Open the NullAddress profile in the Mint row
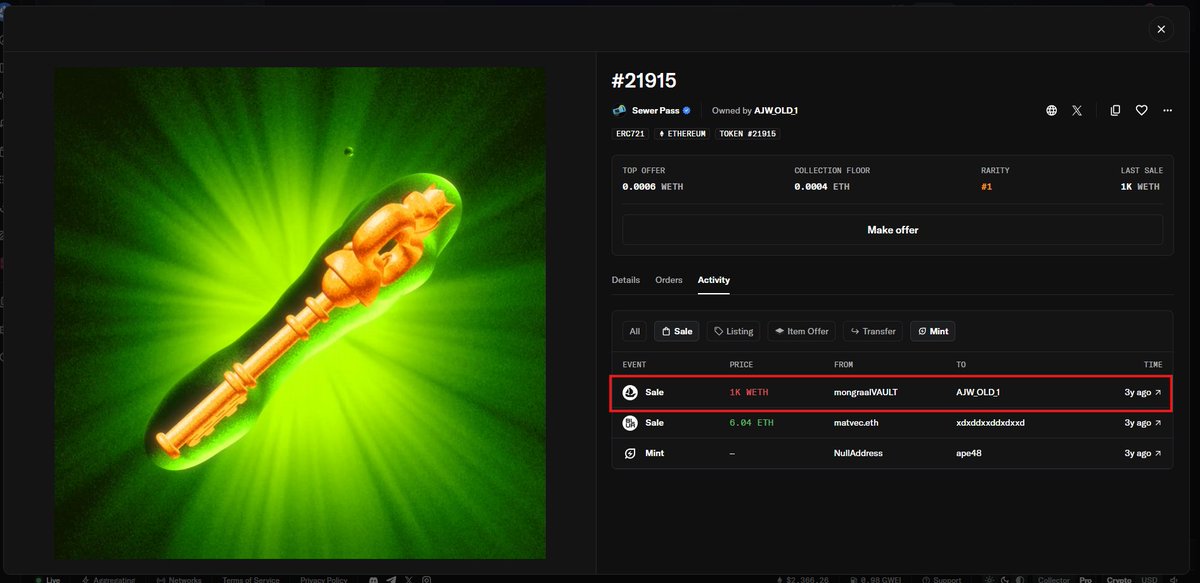Viewport: 1200px width, 583px height. [857, 454]
